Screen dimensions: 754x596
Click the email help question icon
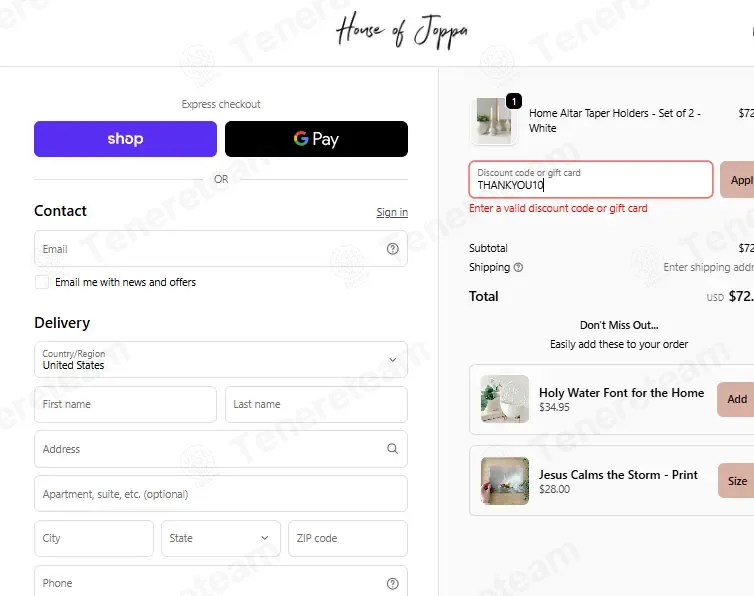pyautogui.click(x=392, y=249)
